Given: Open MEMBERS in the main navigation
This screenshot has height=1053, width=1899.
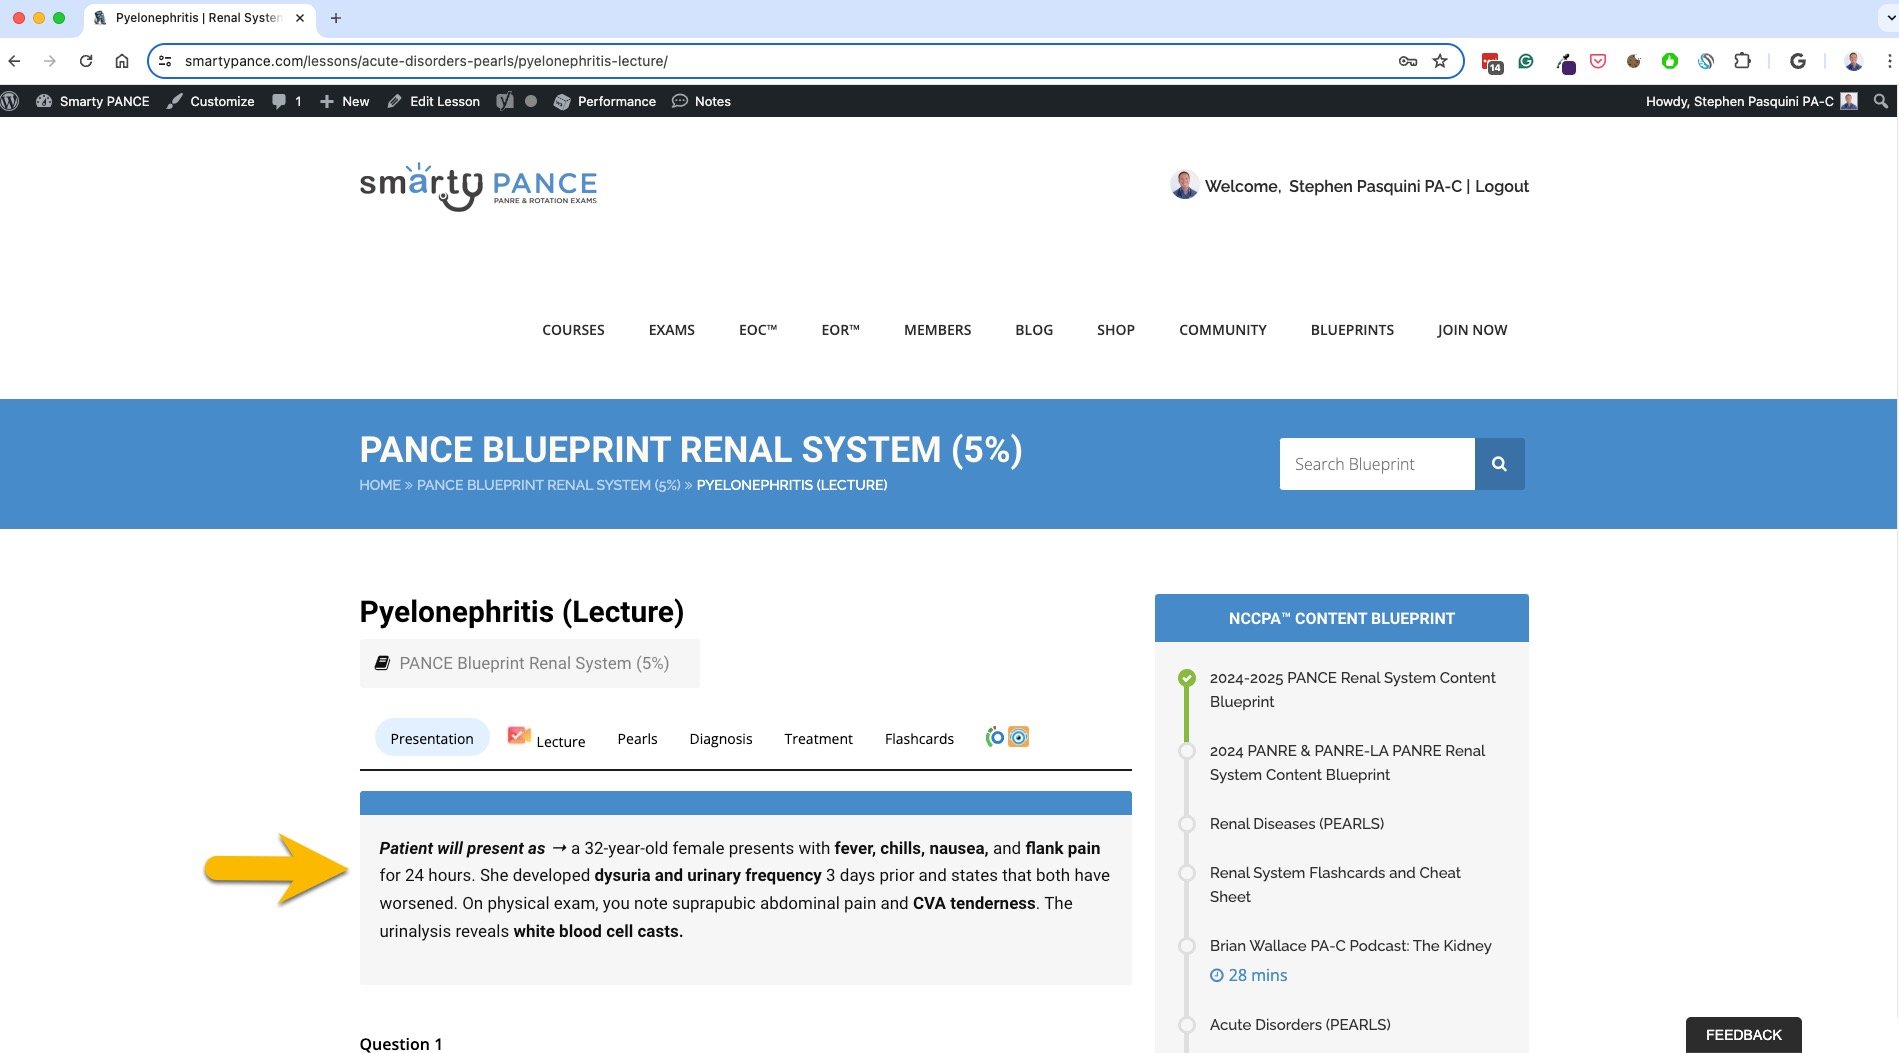Looking at the screenshot, I should (937, 330).
